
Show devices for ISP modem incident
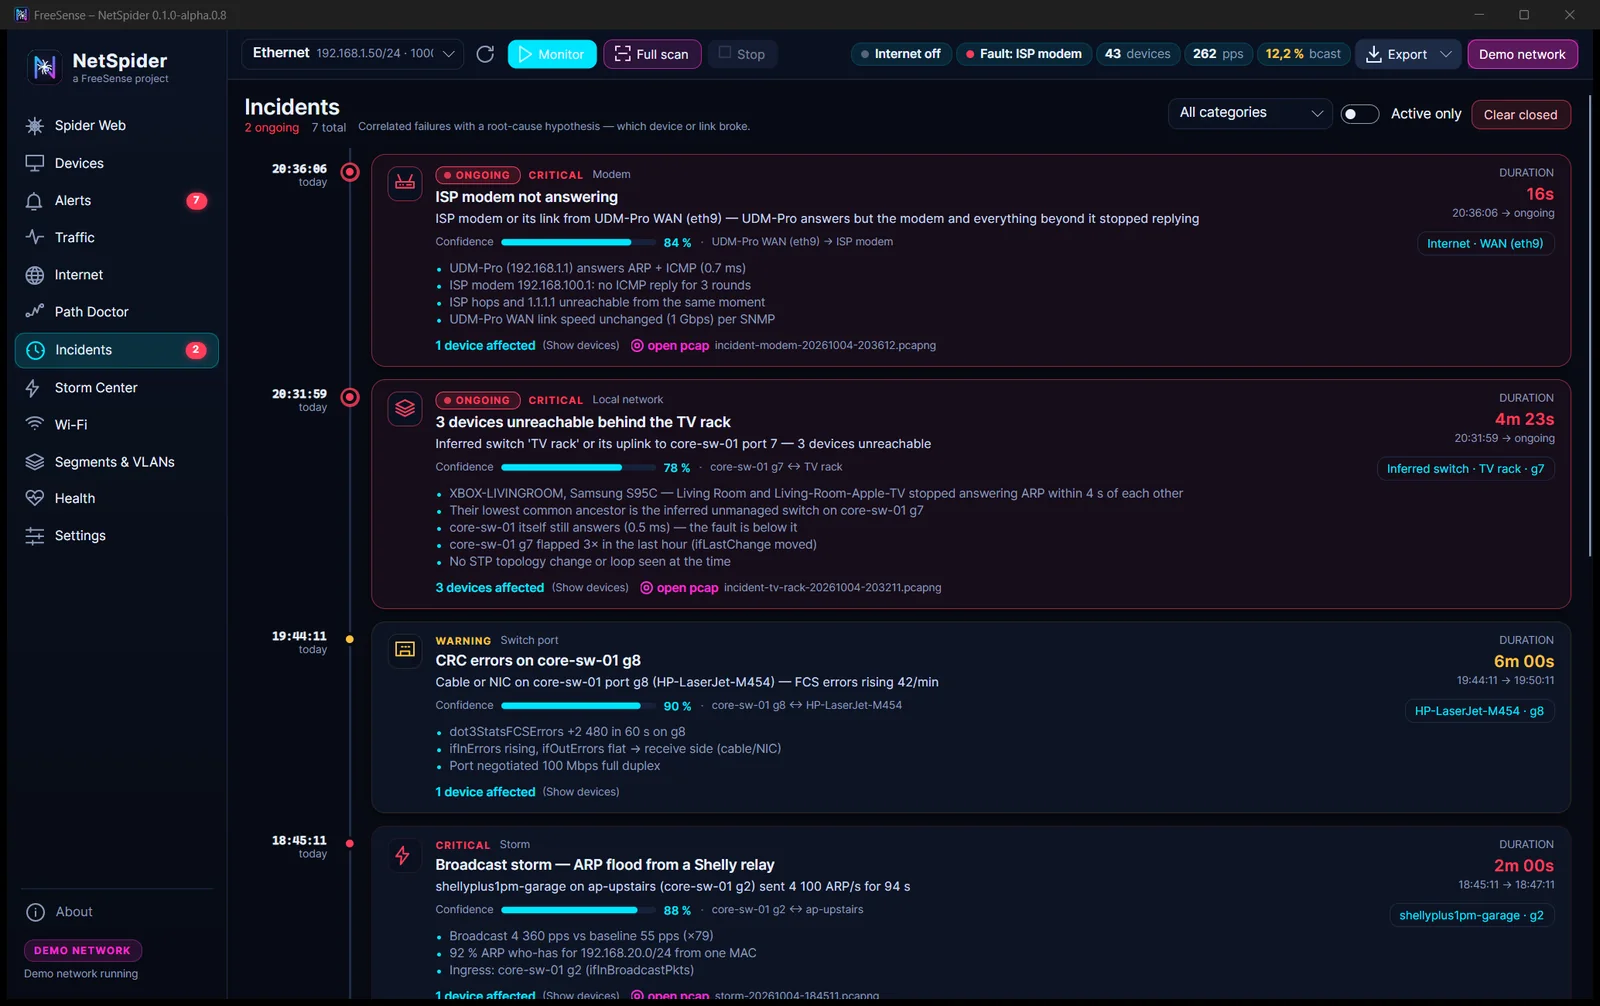point(581,346)
